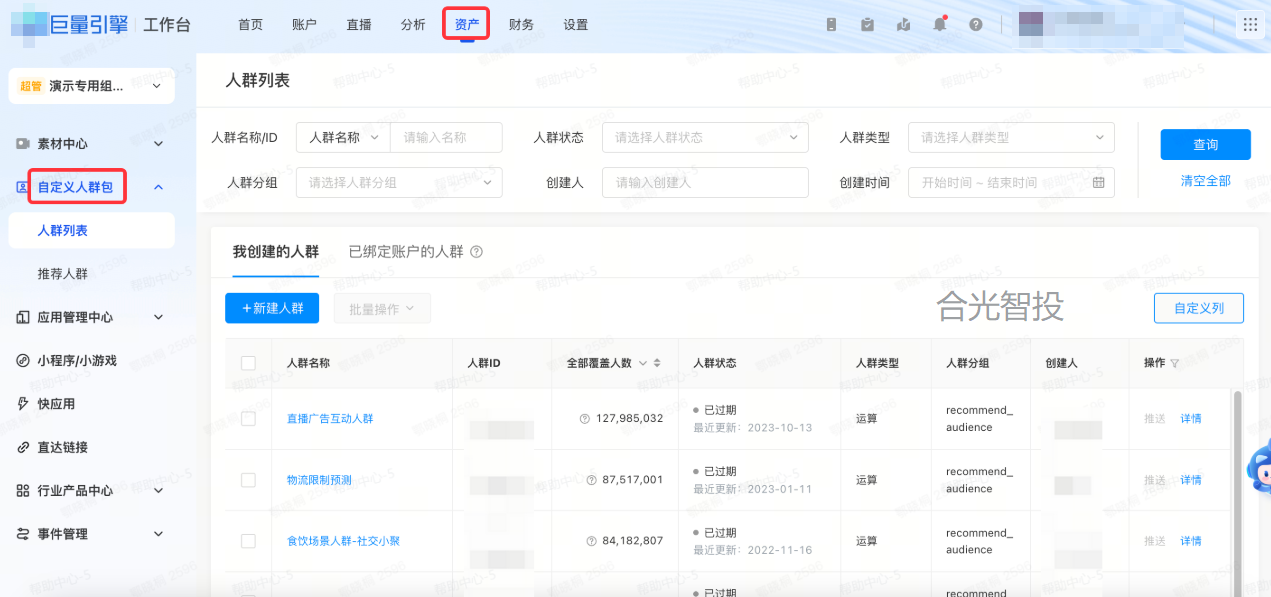The height and width of the screenshot is (597, 1271).
Task: Open 分析 in top navigation
Action: pyautogui.click(x=412, y=25)
